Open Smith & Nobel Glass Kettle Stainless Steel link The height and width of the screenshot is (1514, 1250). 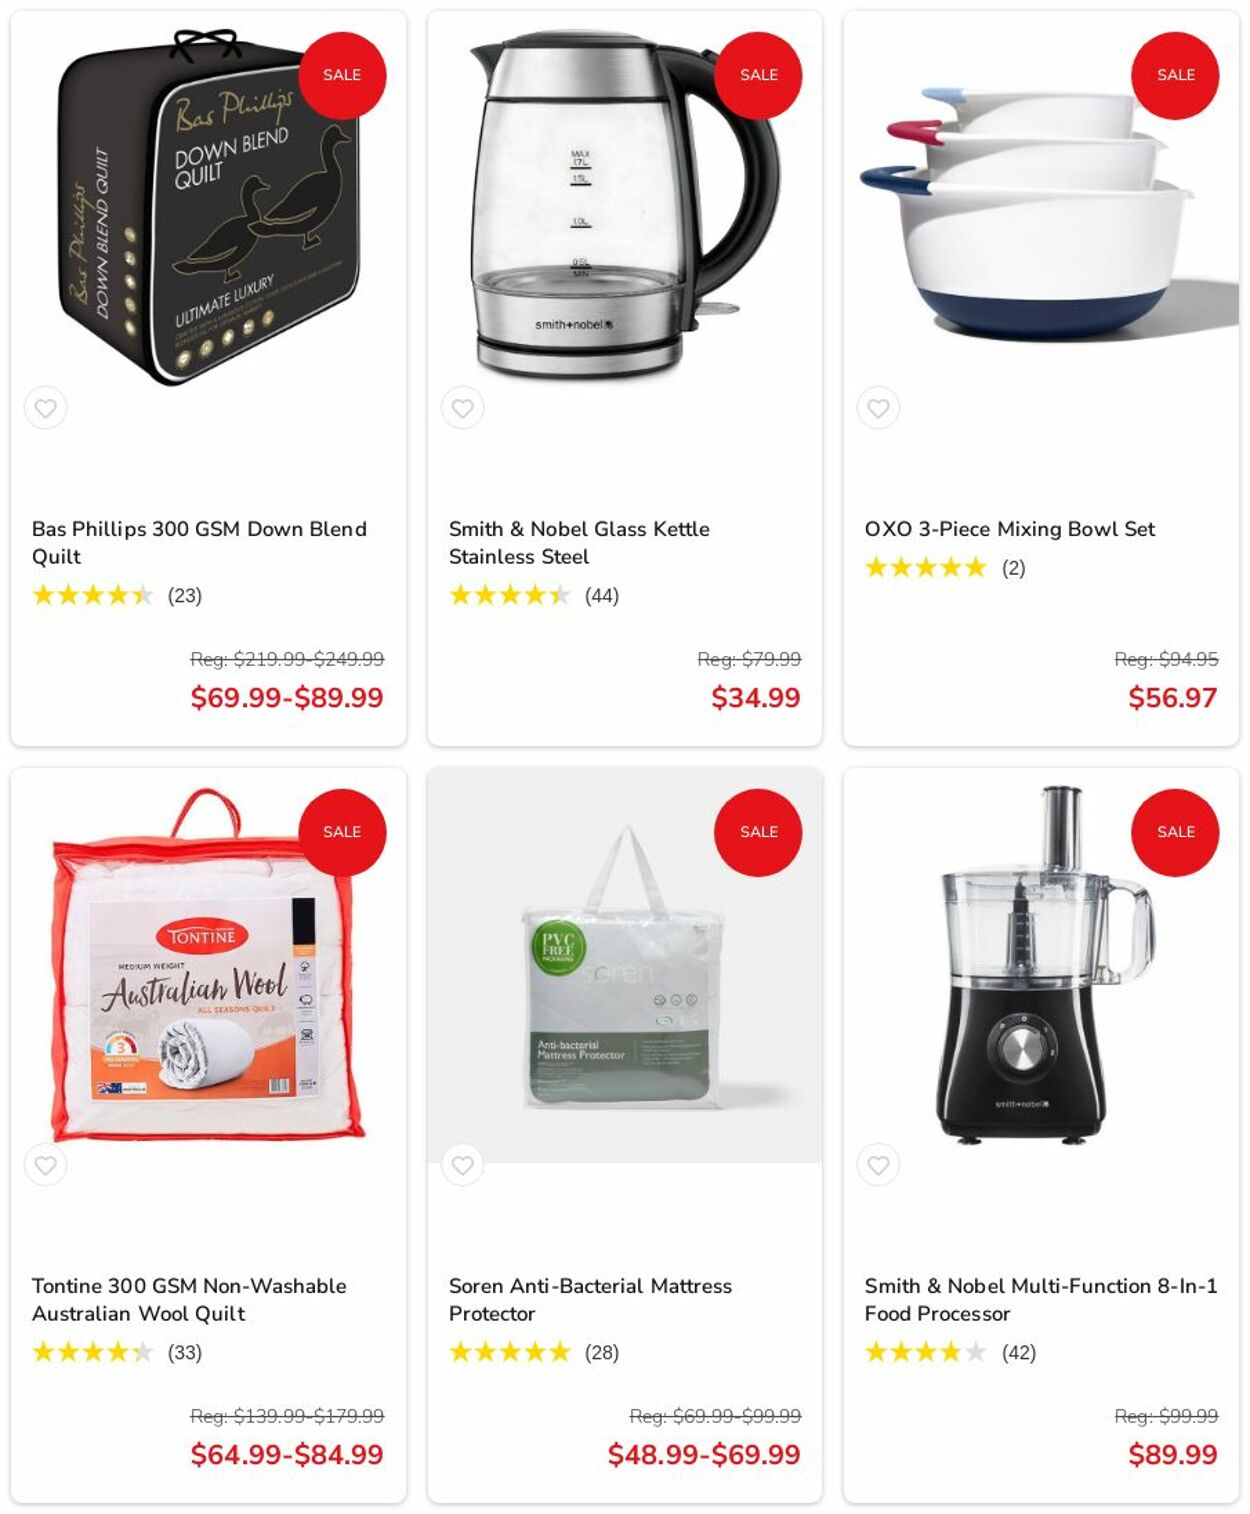[x=579, y=542]
